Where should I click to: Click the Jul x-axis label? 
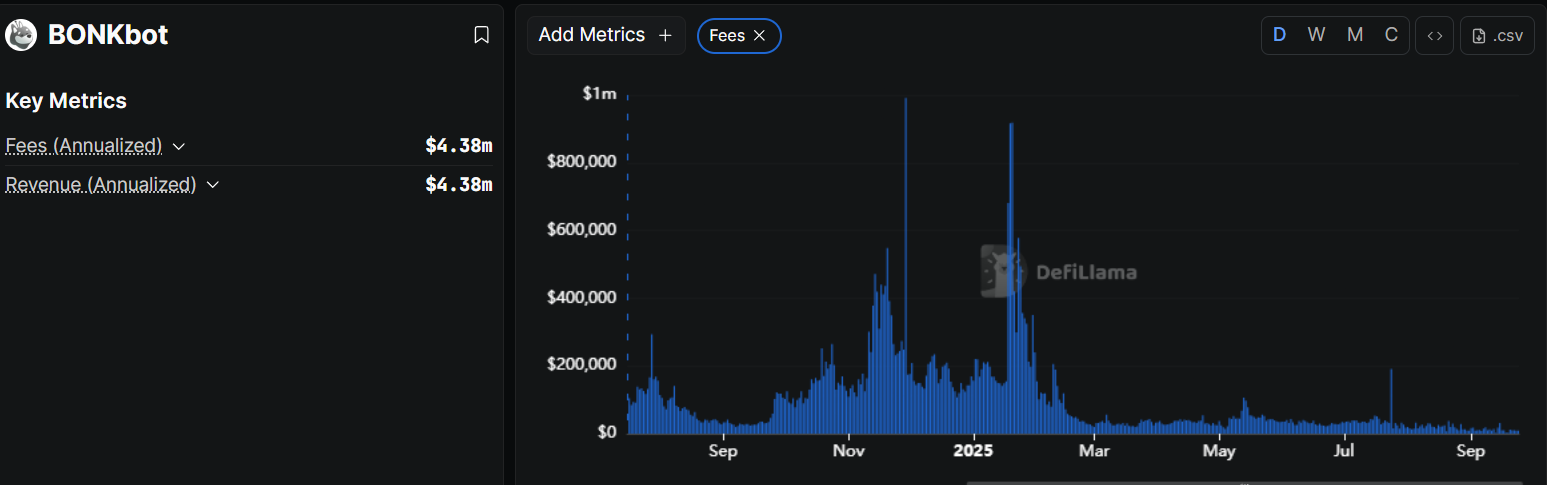click(x=1345, y=452)
